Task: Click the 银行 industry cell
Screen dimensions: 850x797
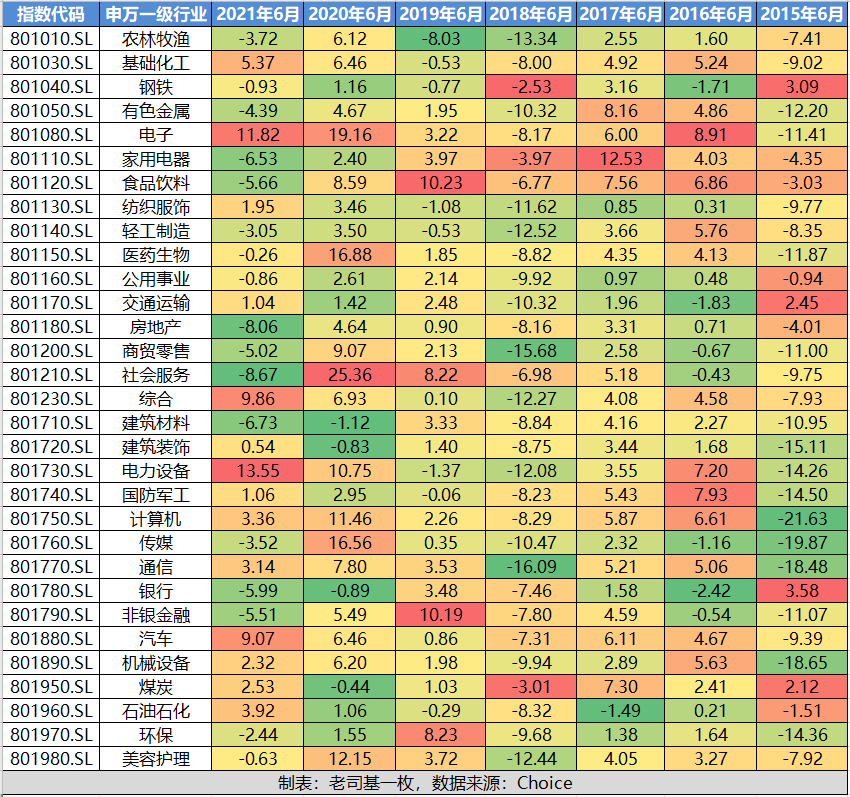Action: (x=156, y=591)
